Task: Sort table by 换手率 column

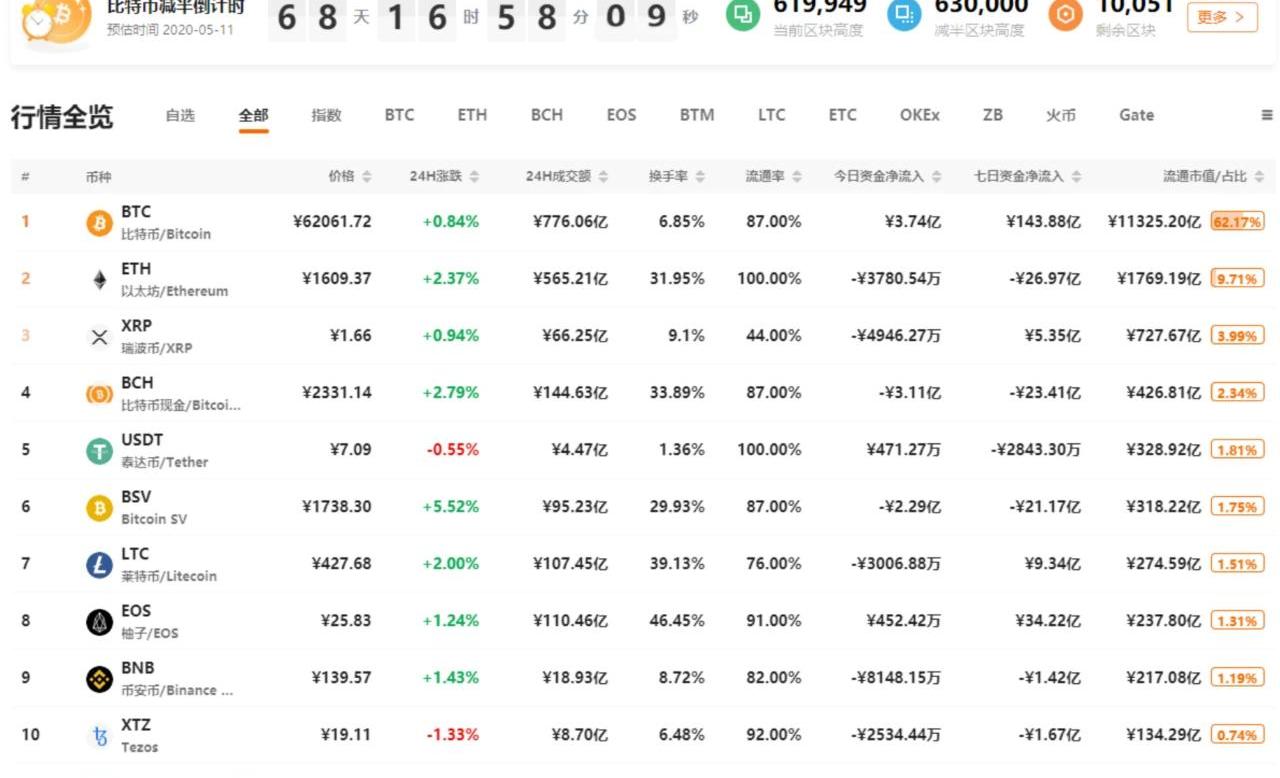Action: 700,177
